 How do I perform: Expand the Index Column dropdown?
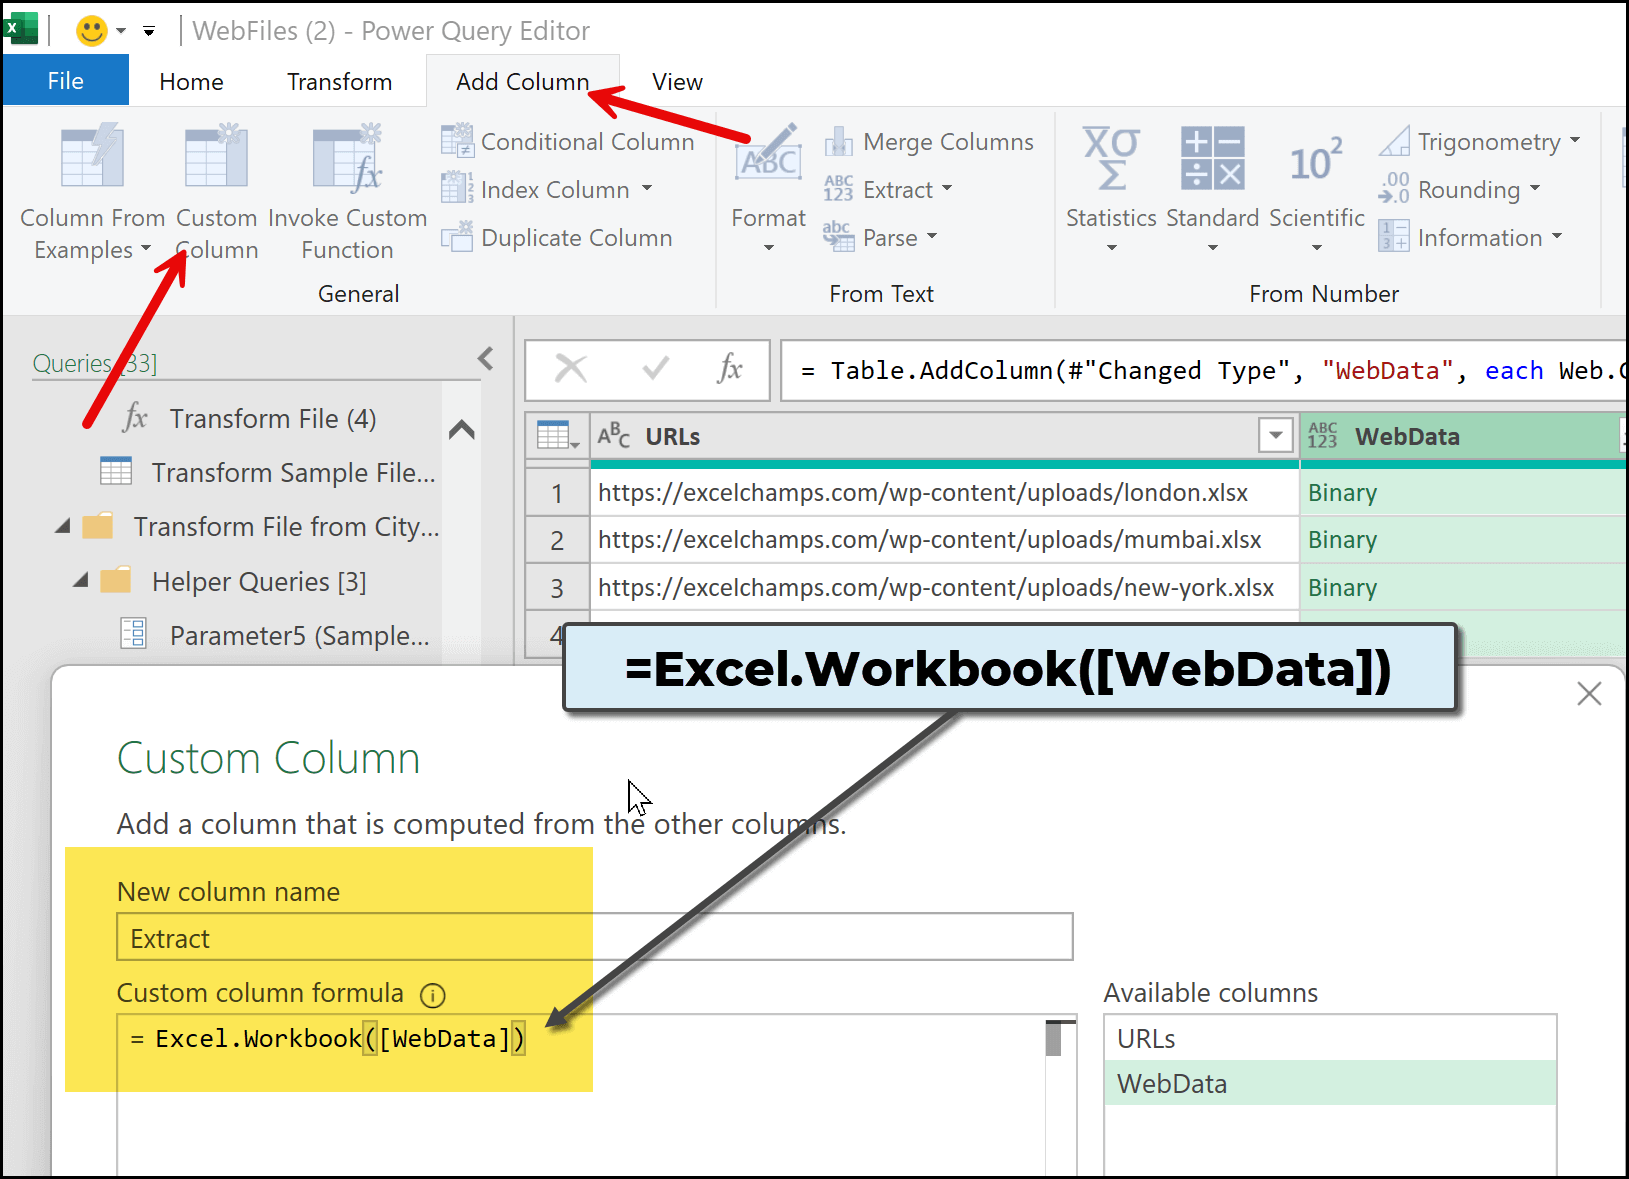coord(647,189)
